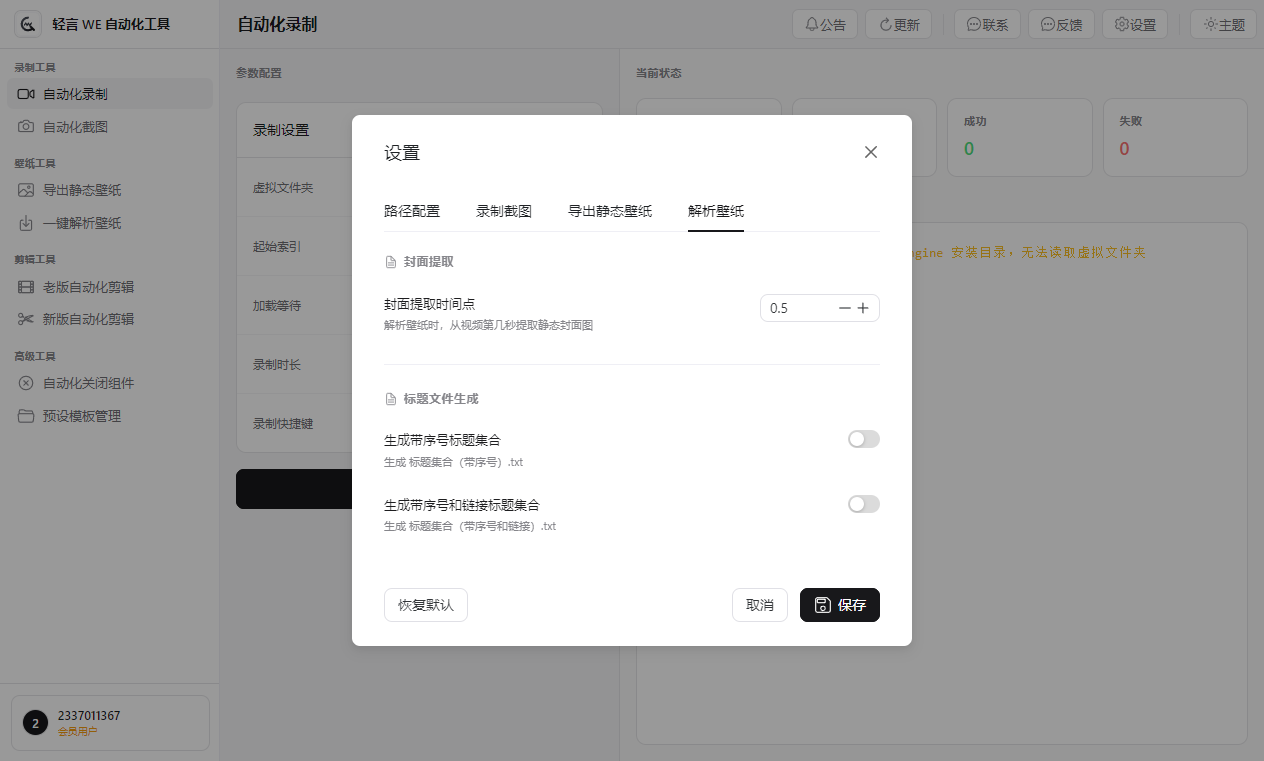Screen dimensions: 1264x761
Task: Switch to the 录制截图 tab
Action: (x=504, y=211)
